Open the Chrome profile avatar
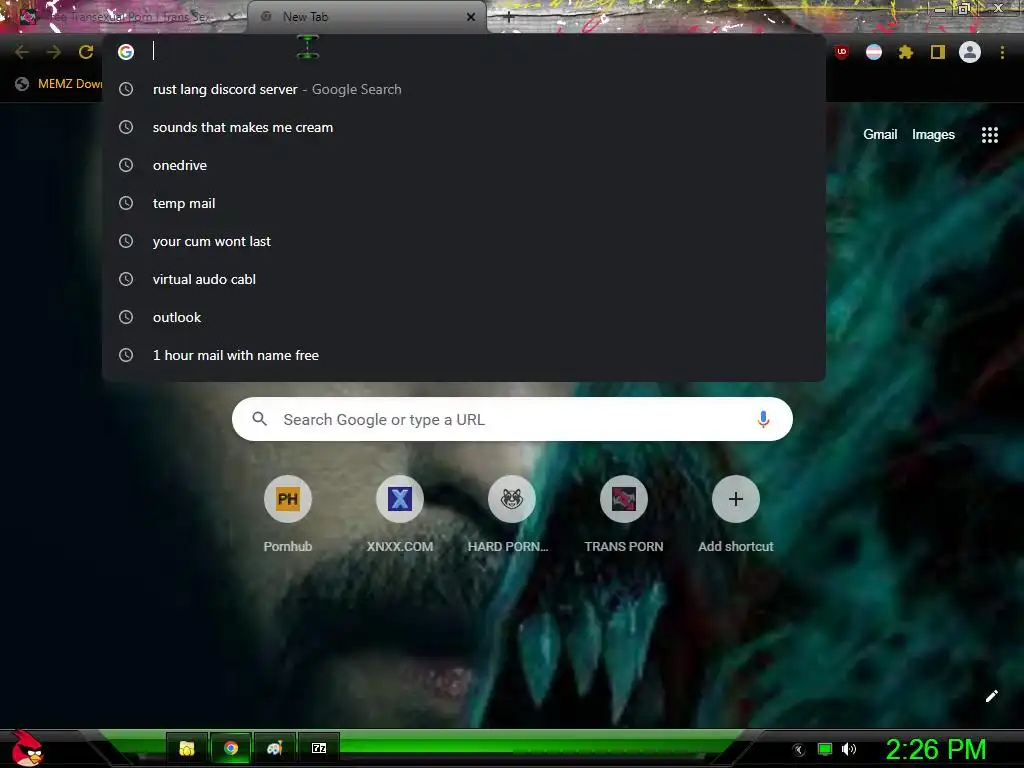1024x768 pixels. coord(970,52)
